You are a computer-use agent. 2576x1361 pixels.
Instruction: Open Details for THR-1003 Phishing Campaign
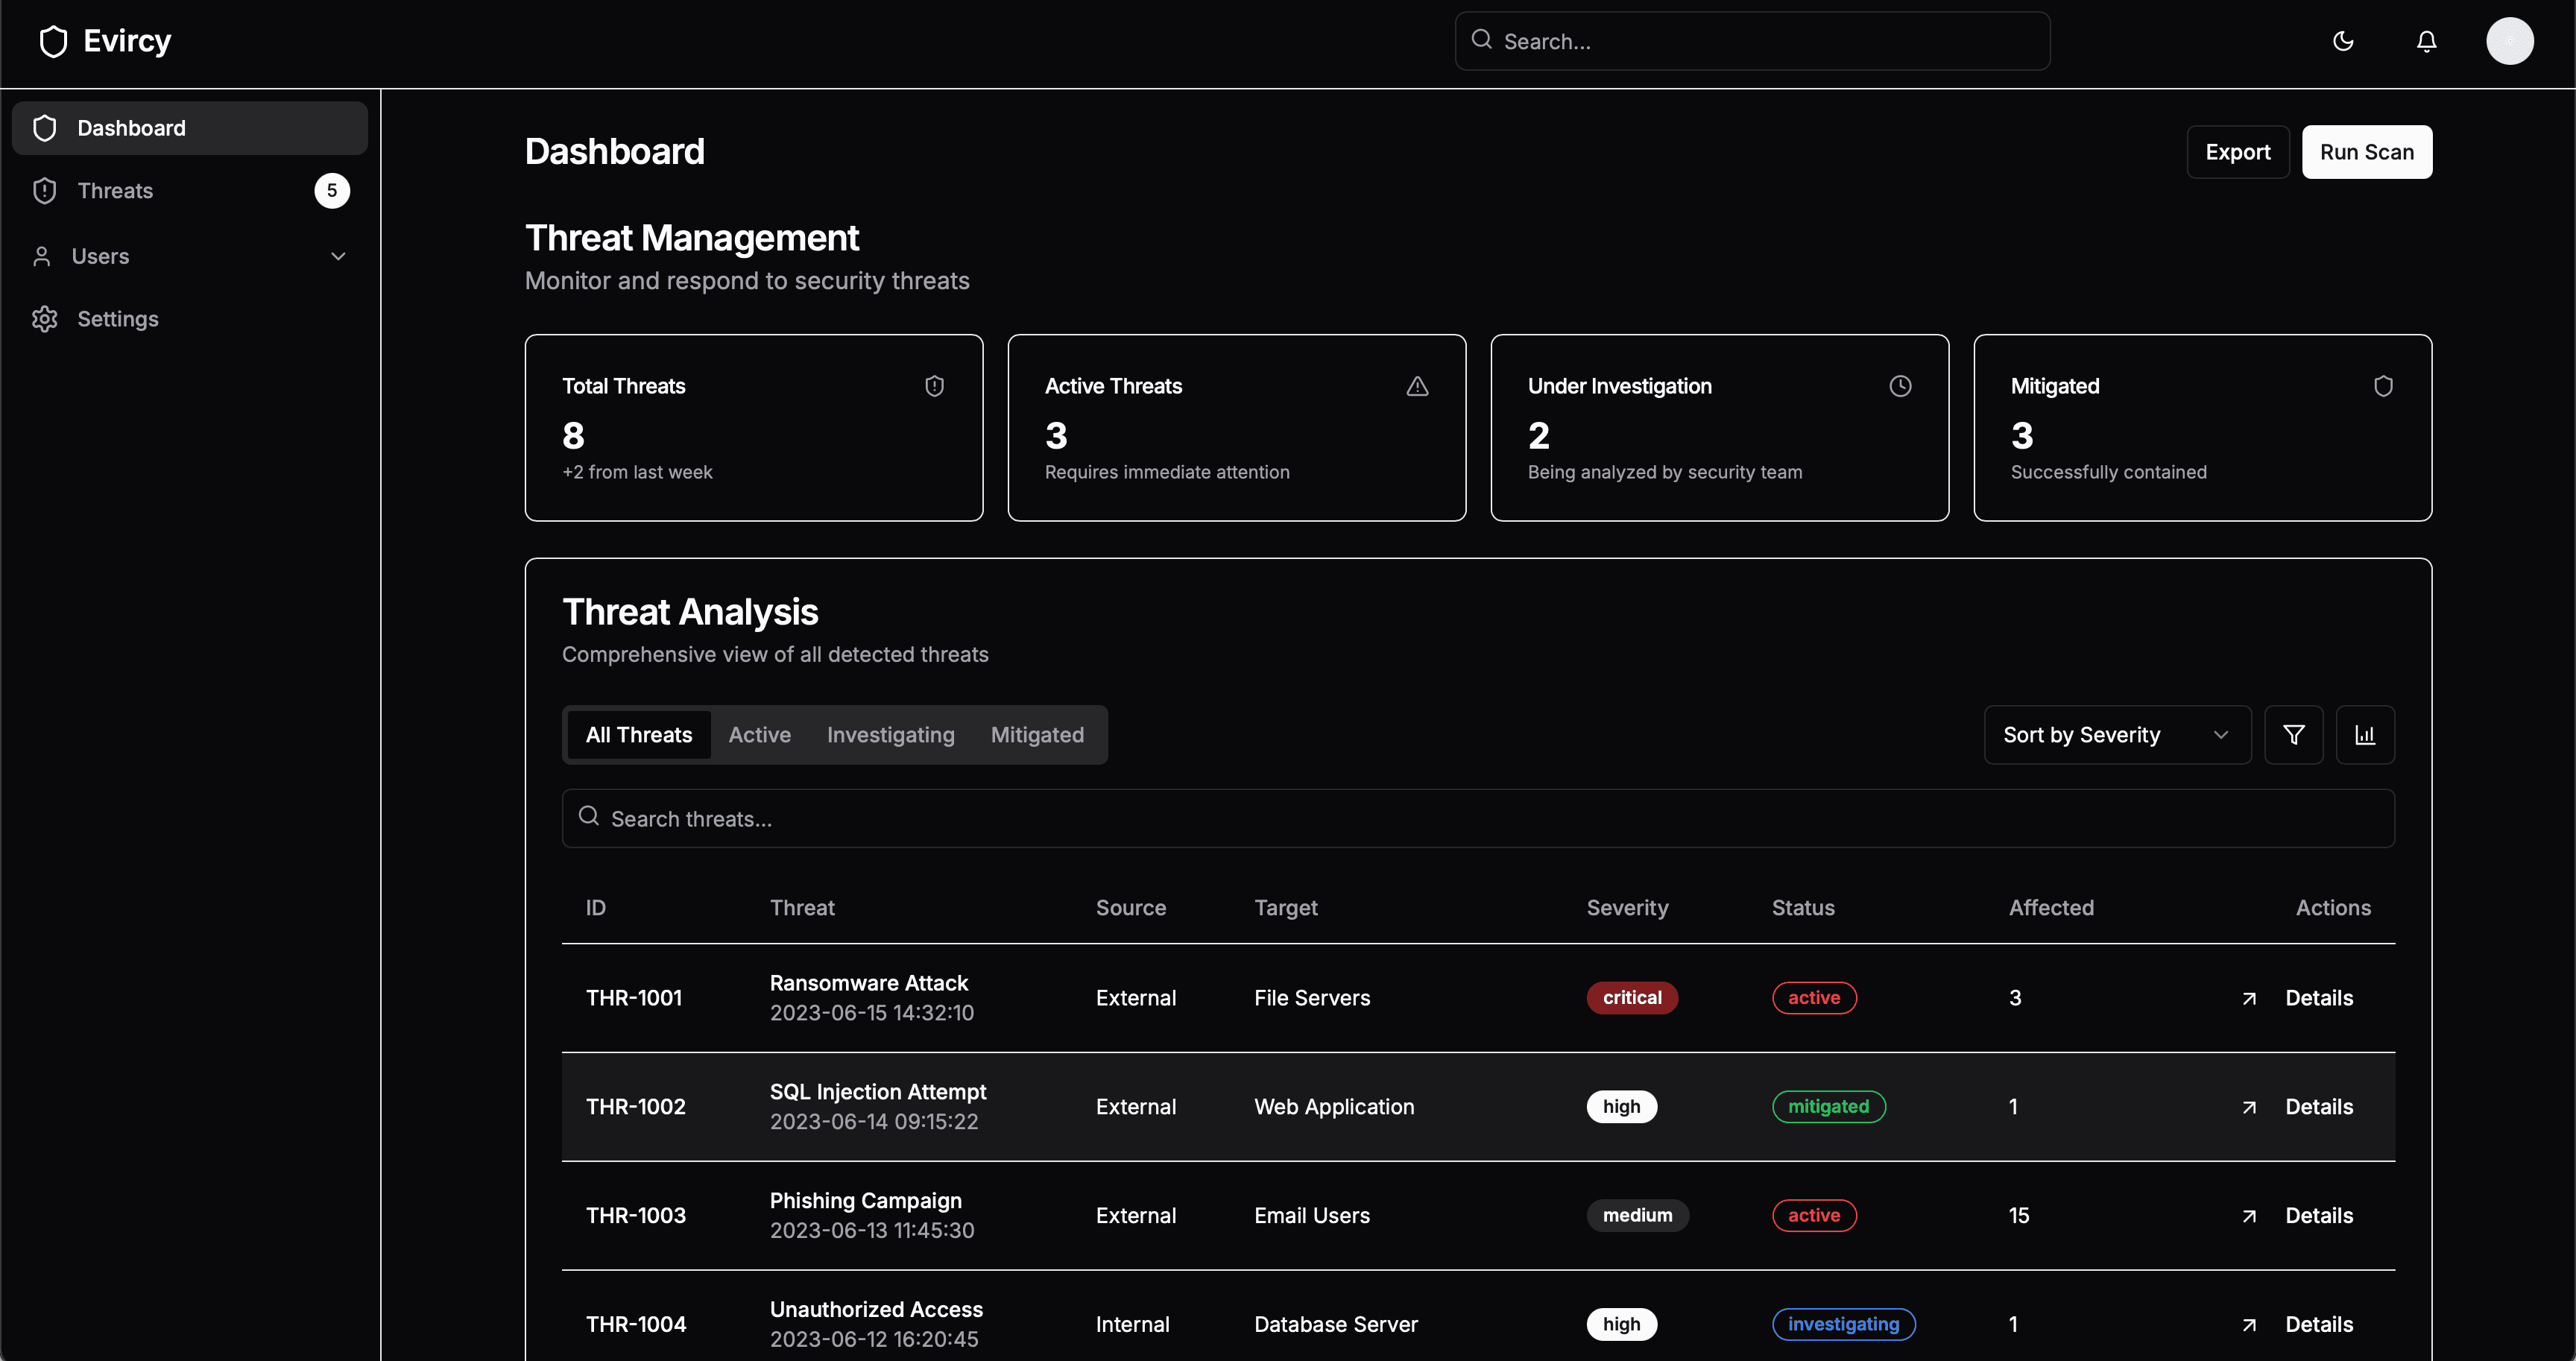coord(2319,1215)
